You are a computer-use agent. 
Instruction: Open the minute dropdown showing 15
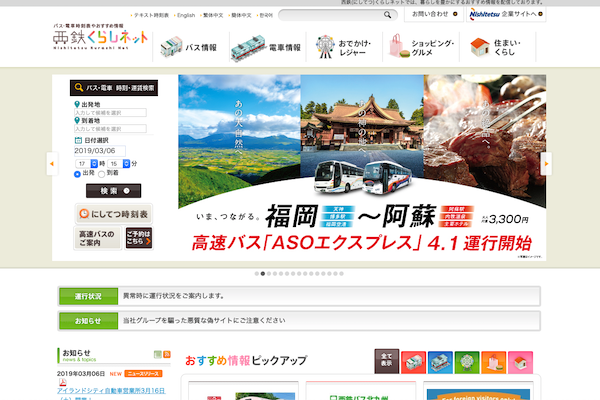[x=119, y=163]
